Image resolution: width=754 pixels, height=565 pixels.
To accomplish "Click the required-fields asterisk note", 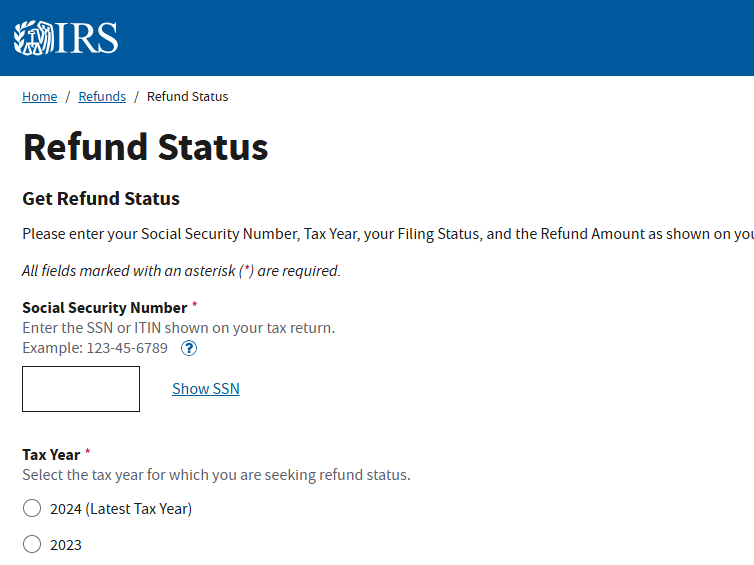I will point(181,271).
